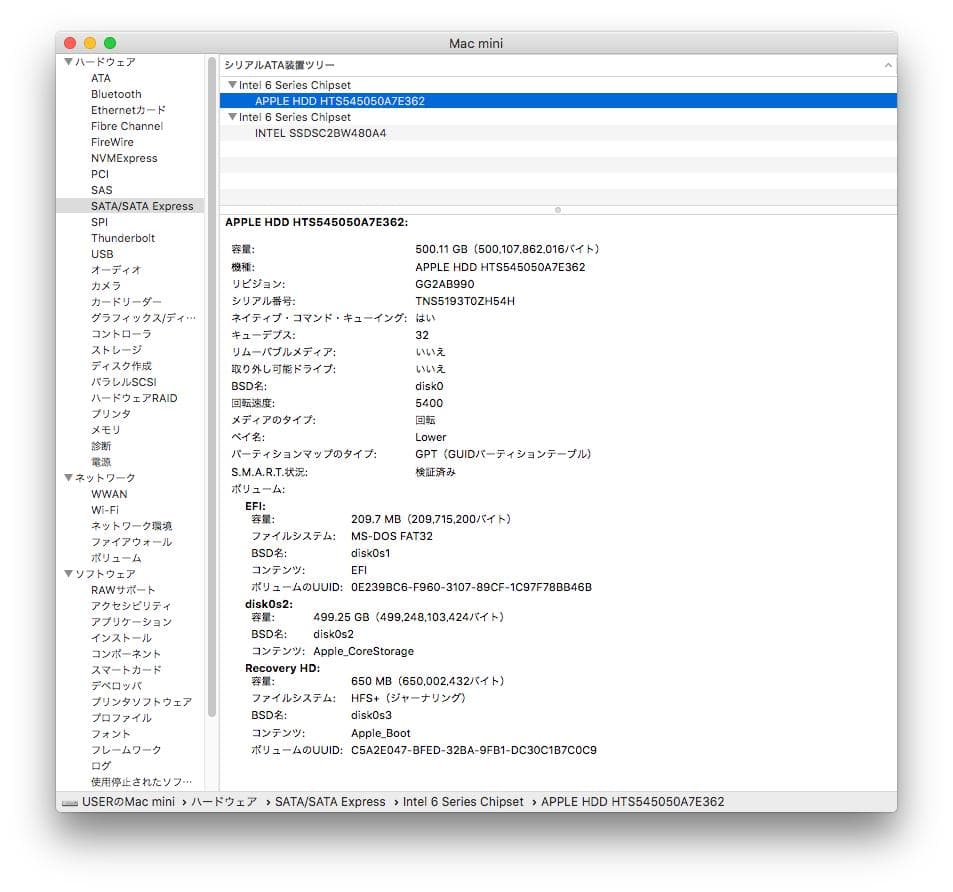Collapse the second Intel 6 Series Chipset row

click(x=232, y=117)
